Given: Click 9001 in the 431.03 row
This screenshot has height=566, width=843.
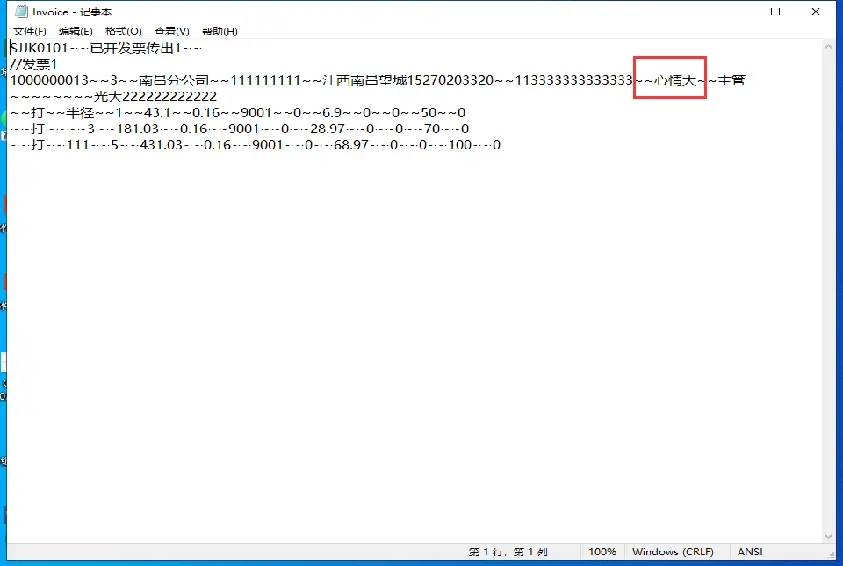Looking at the screenshot, I should [267, 145].
